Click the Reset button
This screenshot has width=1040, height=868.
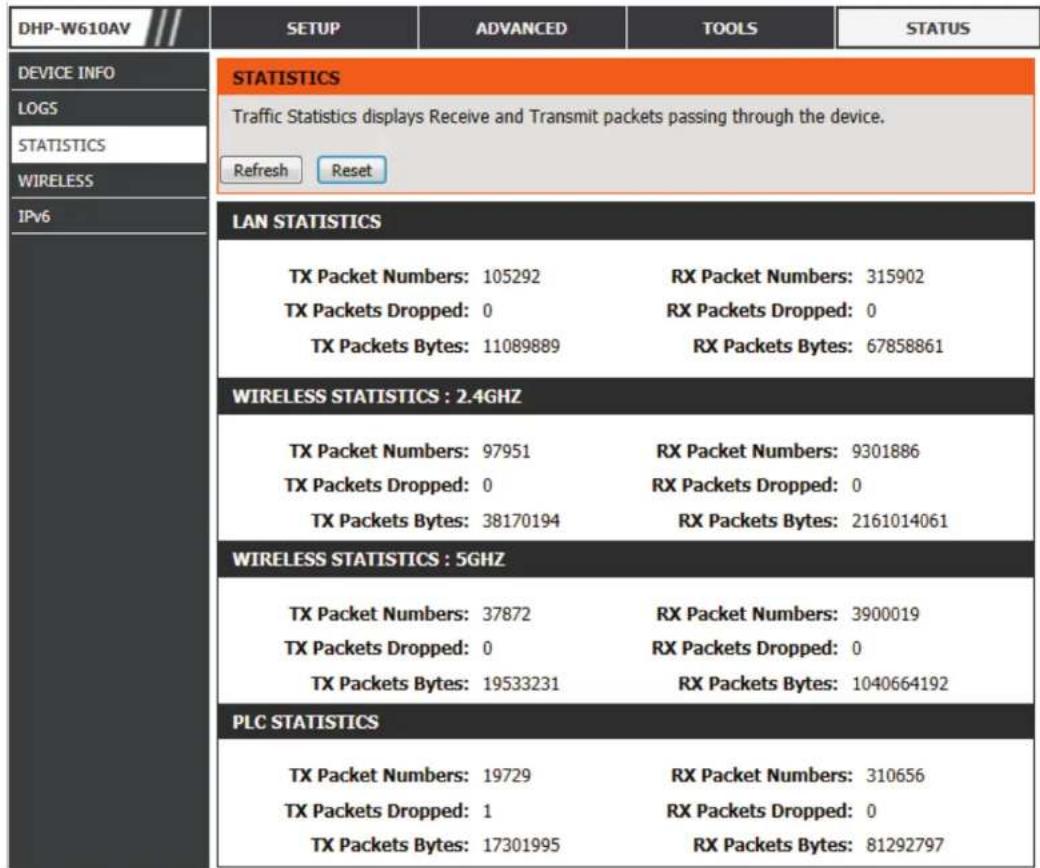(x=352, y=170)
